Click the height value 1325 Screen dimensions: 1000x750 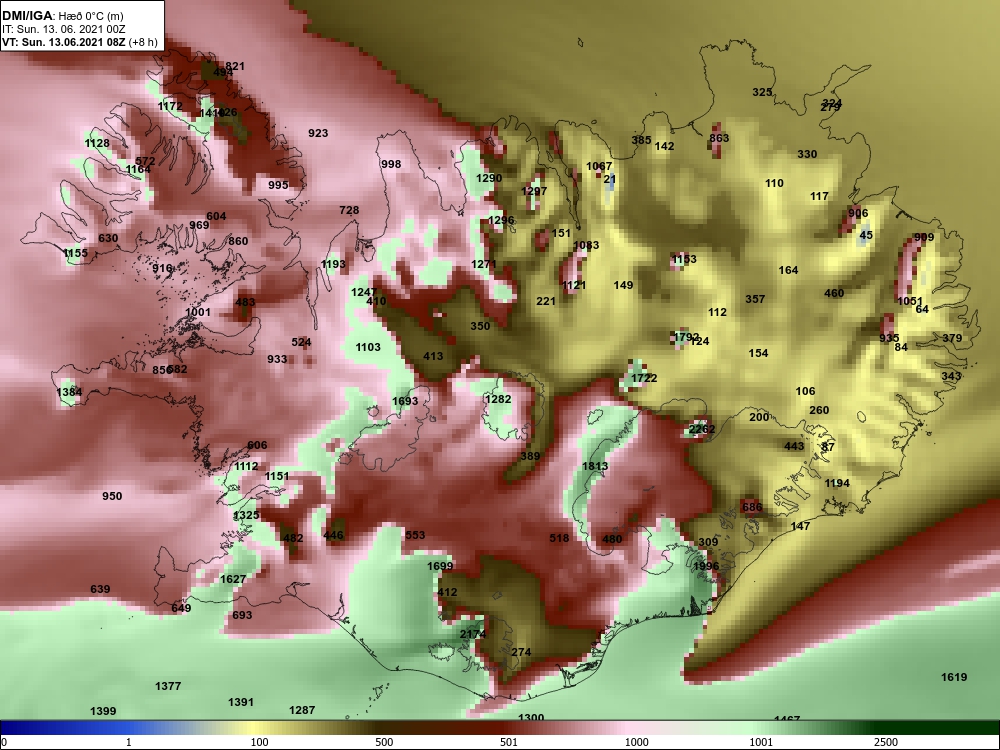(x=246, y=515)
